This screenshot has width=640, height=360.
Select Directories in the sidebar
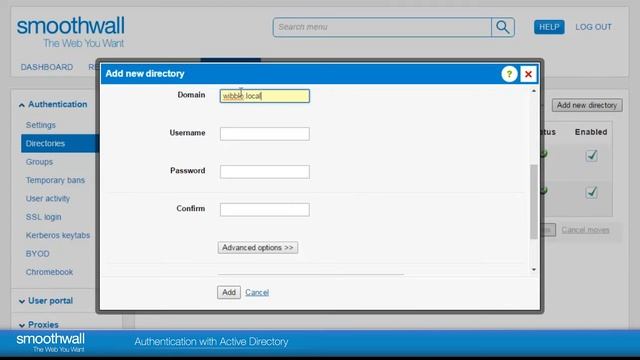coord(60,144)
